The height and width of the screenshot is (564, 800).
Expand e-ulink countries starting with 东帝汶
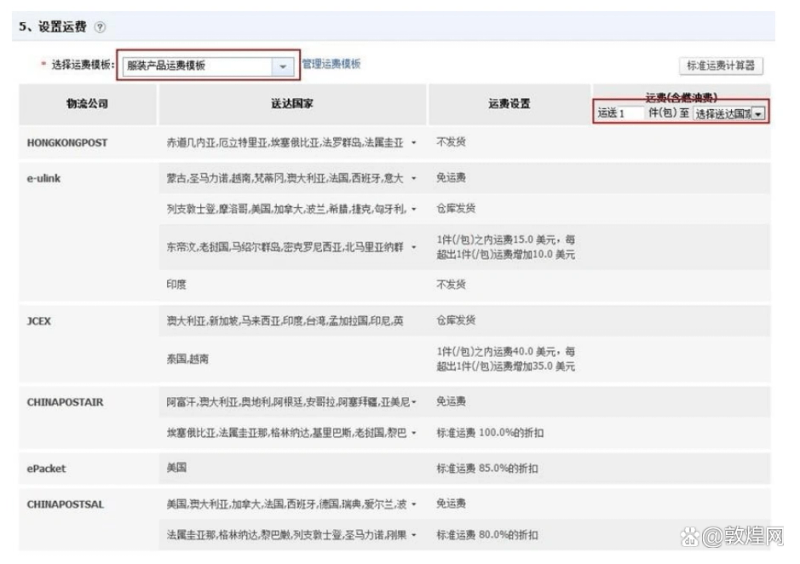click(414, 247)
